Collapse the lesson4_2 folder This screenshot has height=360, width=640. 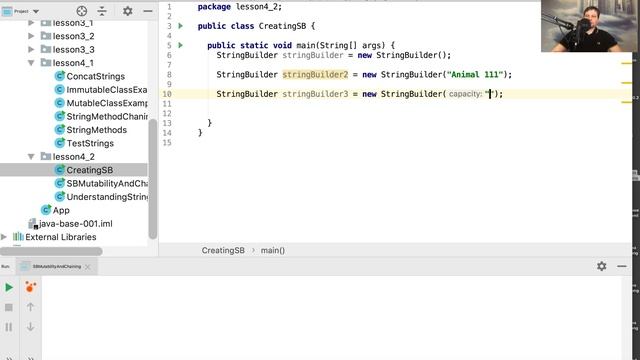[31, 157]
